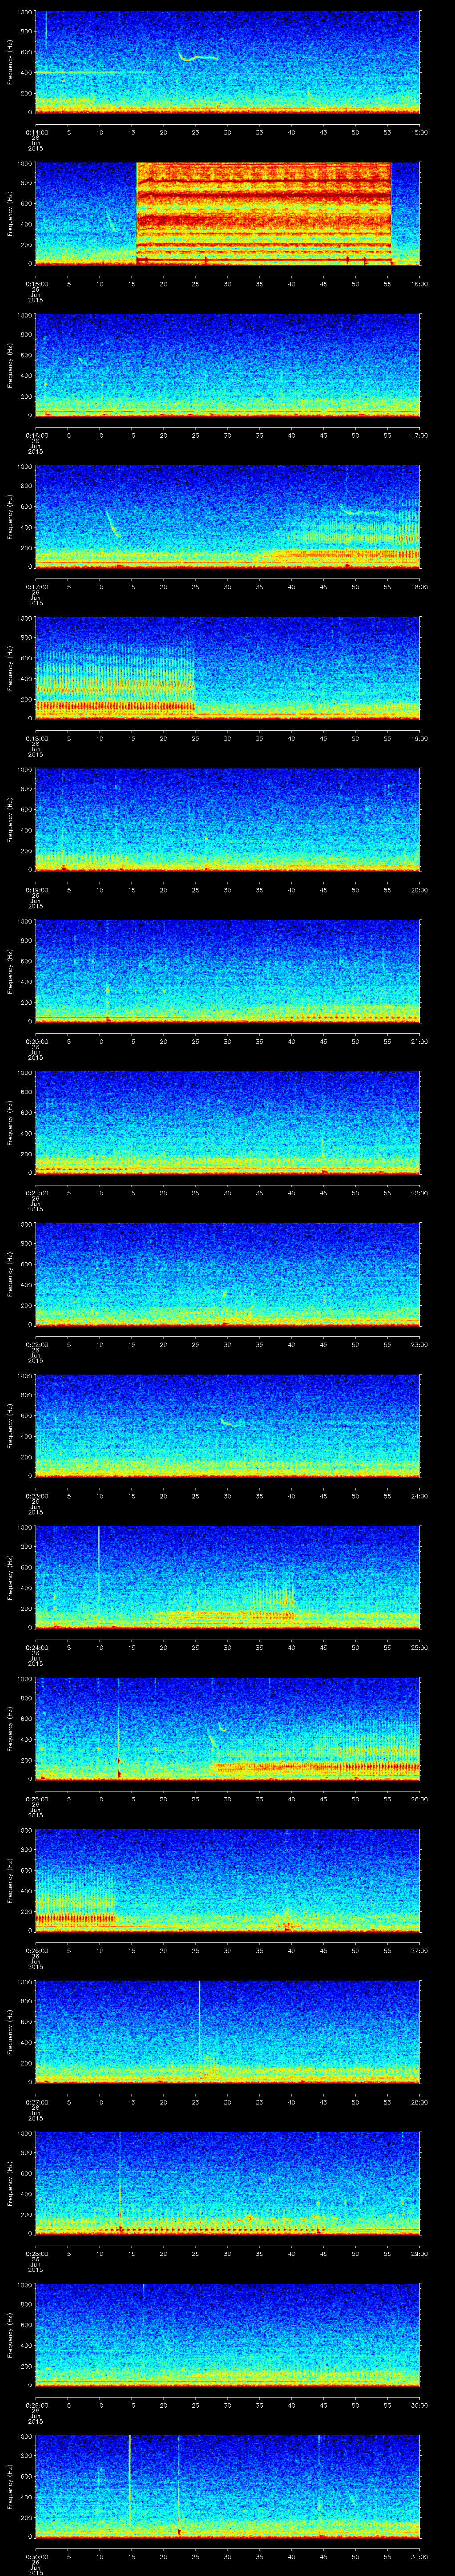Open the spectrogram panel starting at 0:29:00
Viewport: 455px width, 2576px height.
(x=227, y=2334)
